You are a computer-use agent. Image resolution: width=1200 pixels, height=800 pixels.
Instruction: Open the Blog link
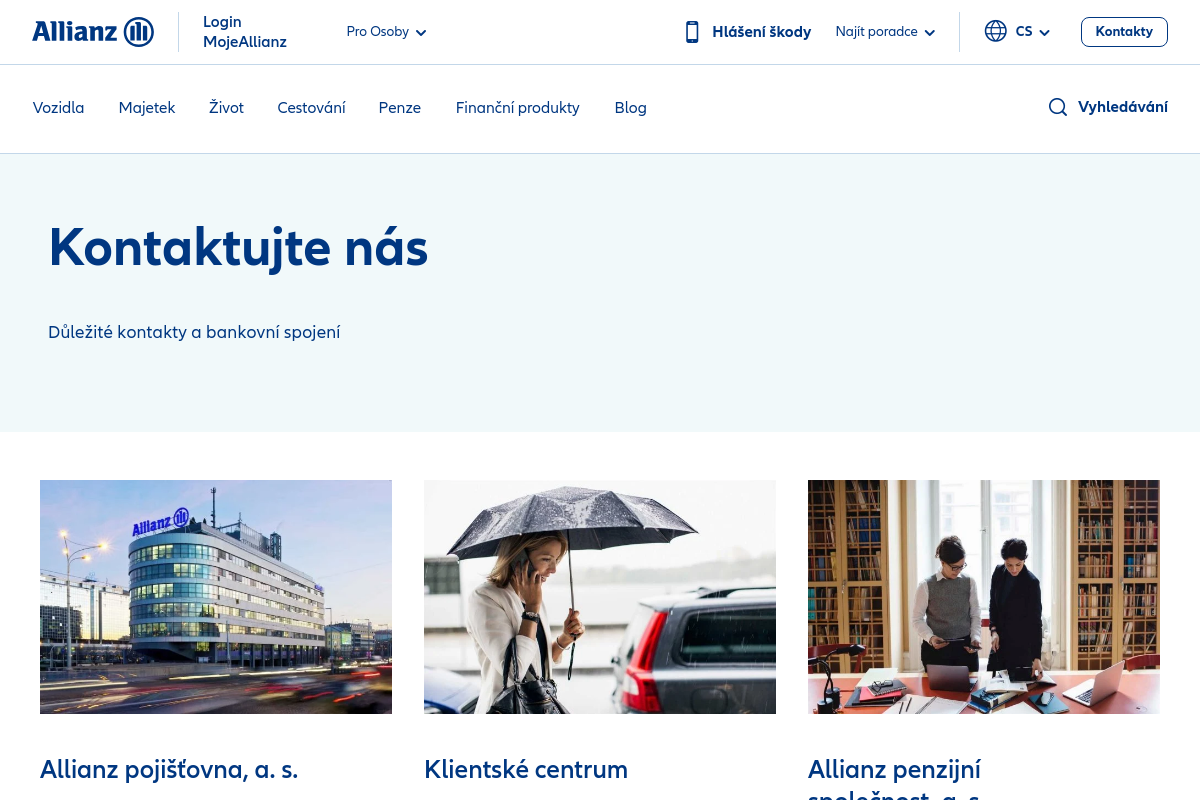coord(630,108)
